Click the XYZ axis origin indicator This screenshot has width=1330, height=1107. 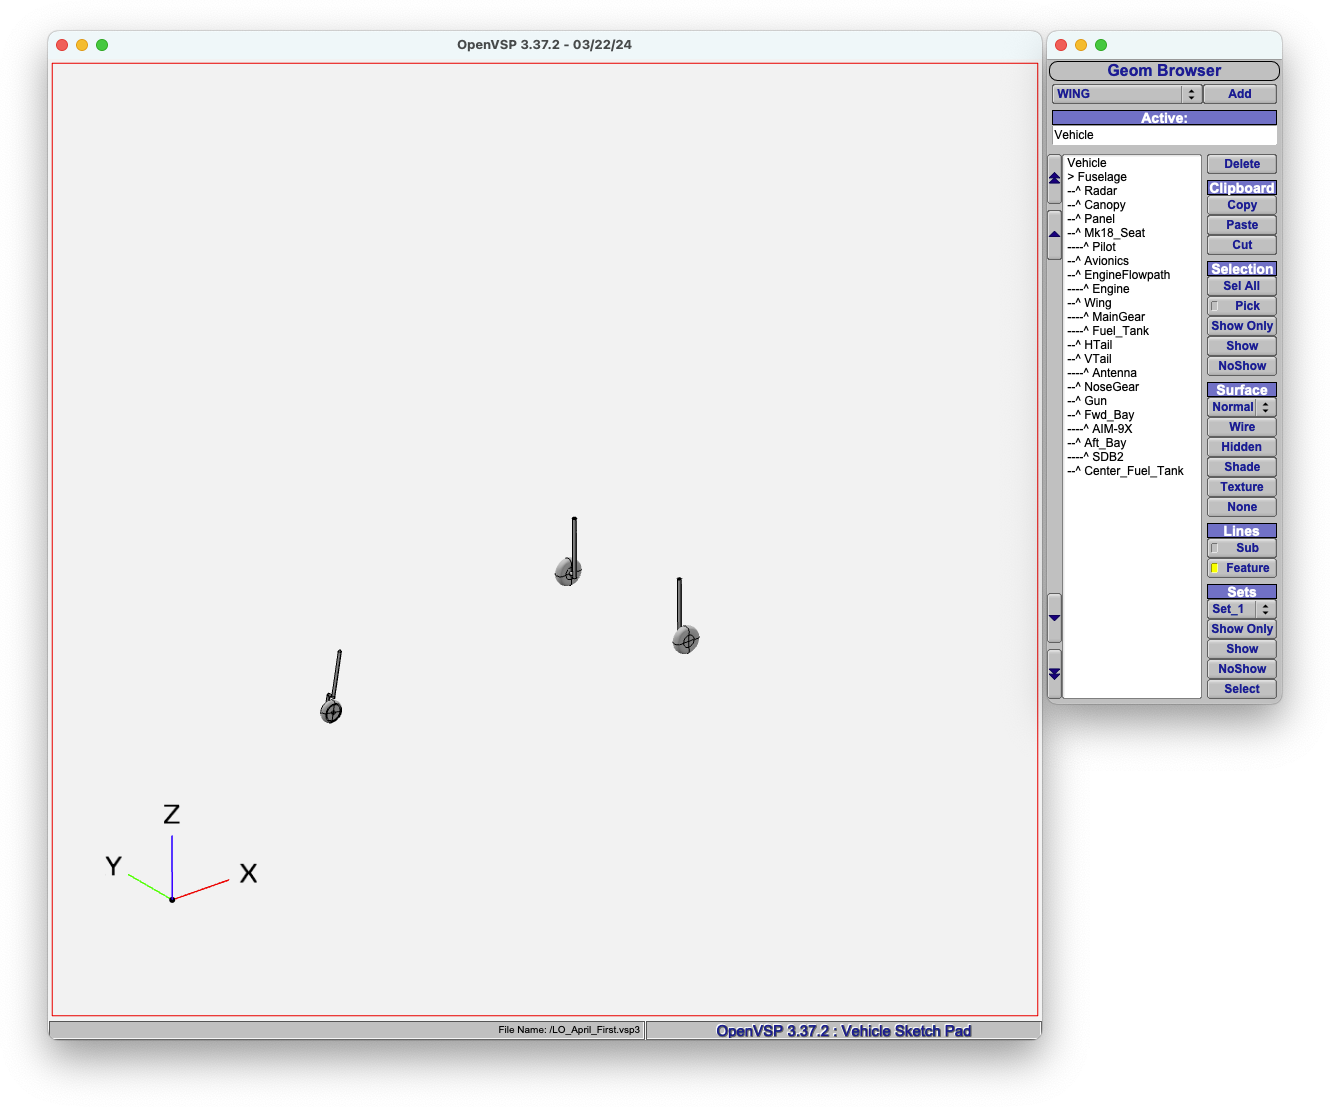pos(172,899)
